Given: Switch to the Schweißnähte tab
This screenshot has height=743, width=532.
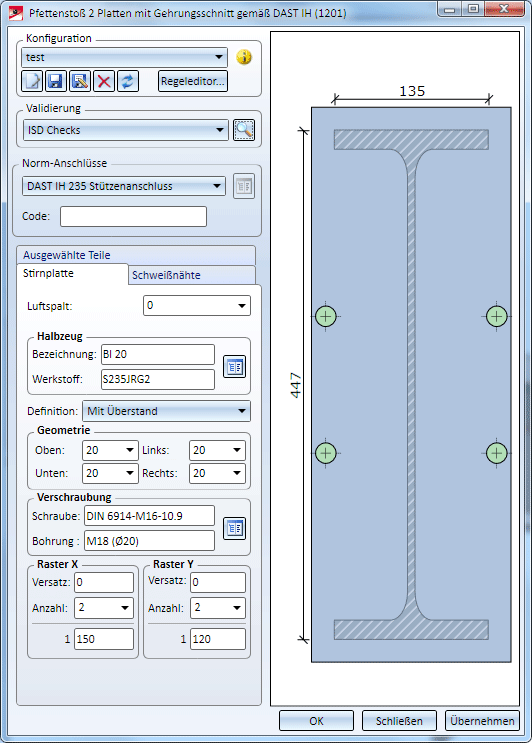Looking at the screenshot, I should point(192,275).
